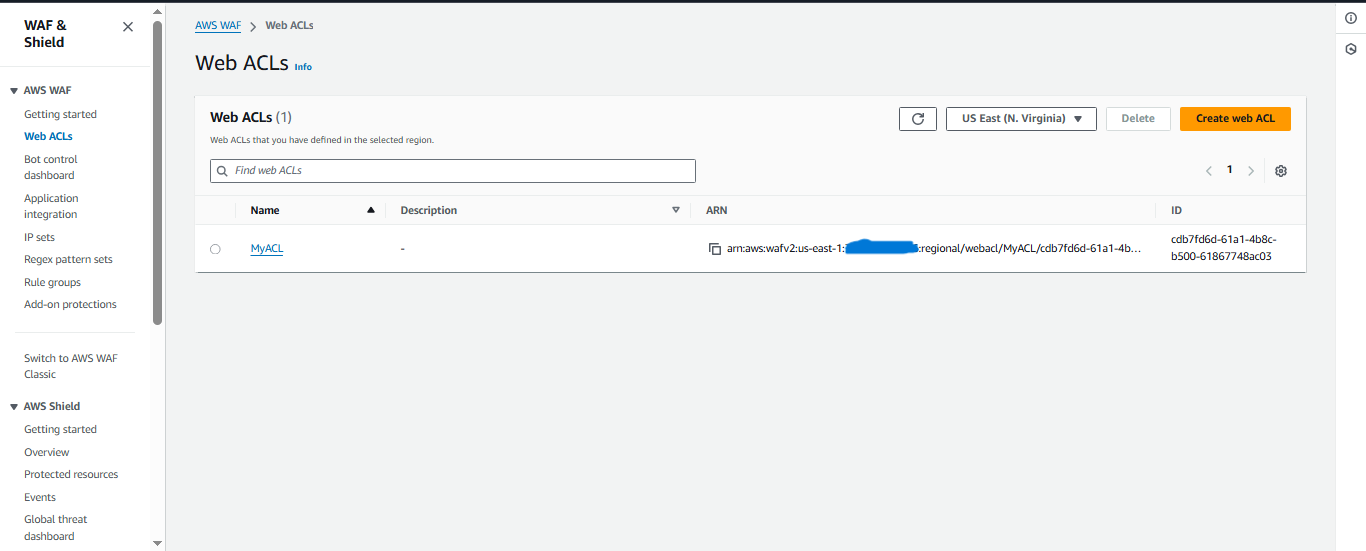Click in the Find web ACLs search field
The width and height of the screenshot is (1366, 551).
(x=453, y=171)
